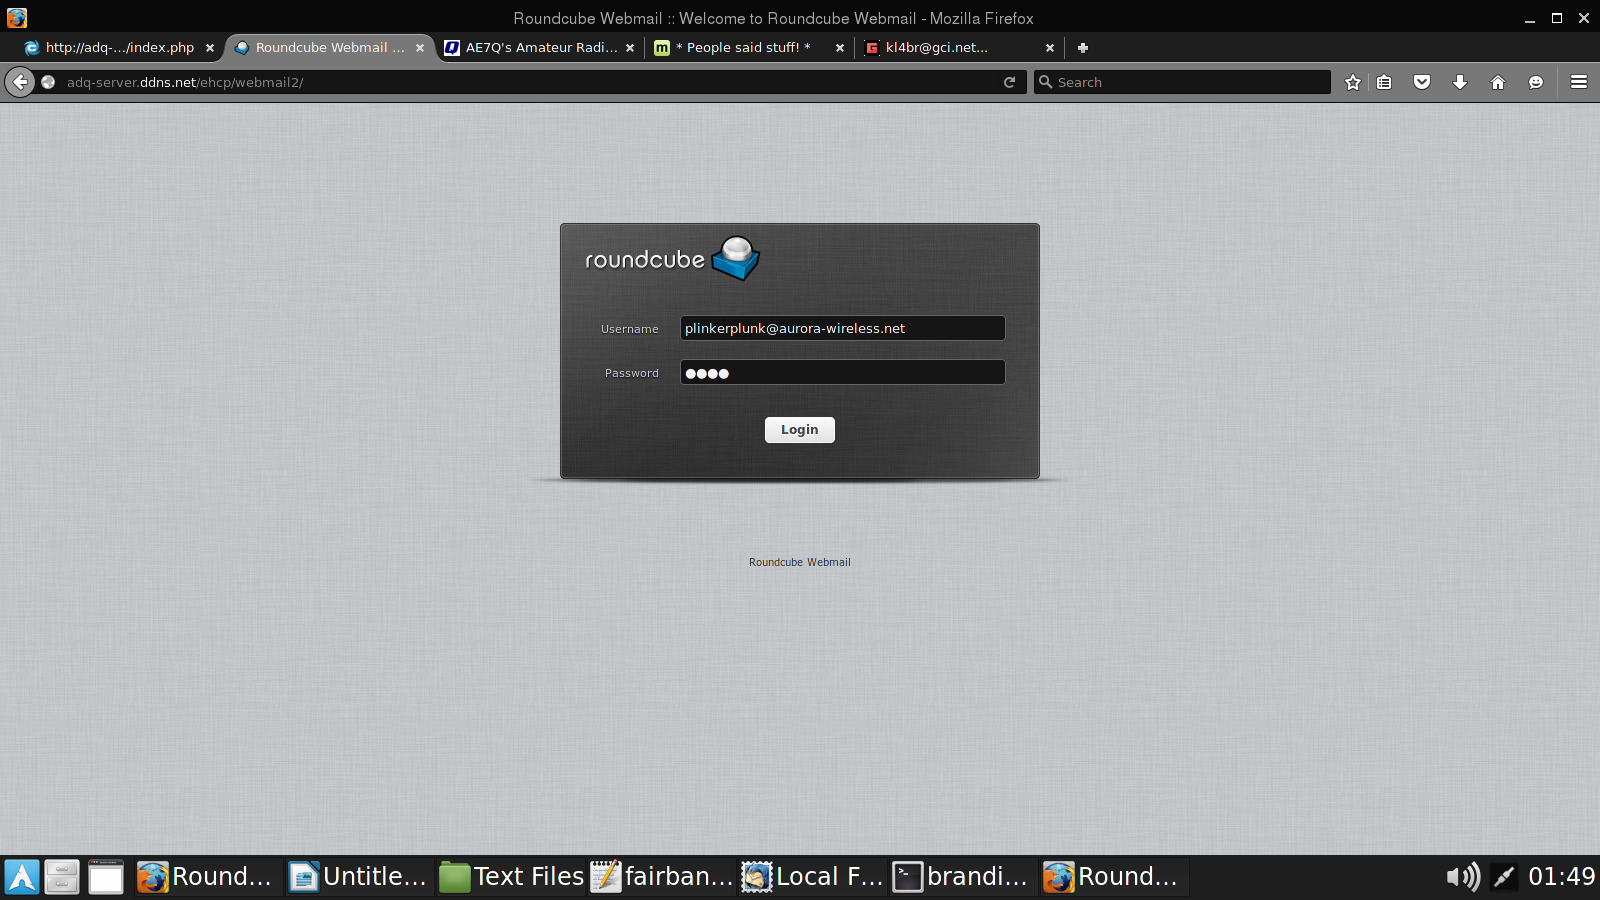This screenshot has width=1600, height=900.
Task: Open the Untitle... document taskbar item
Action: (359, 877)
